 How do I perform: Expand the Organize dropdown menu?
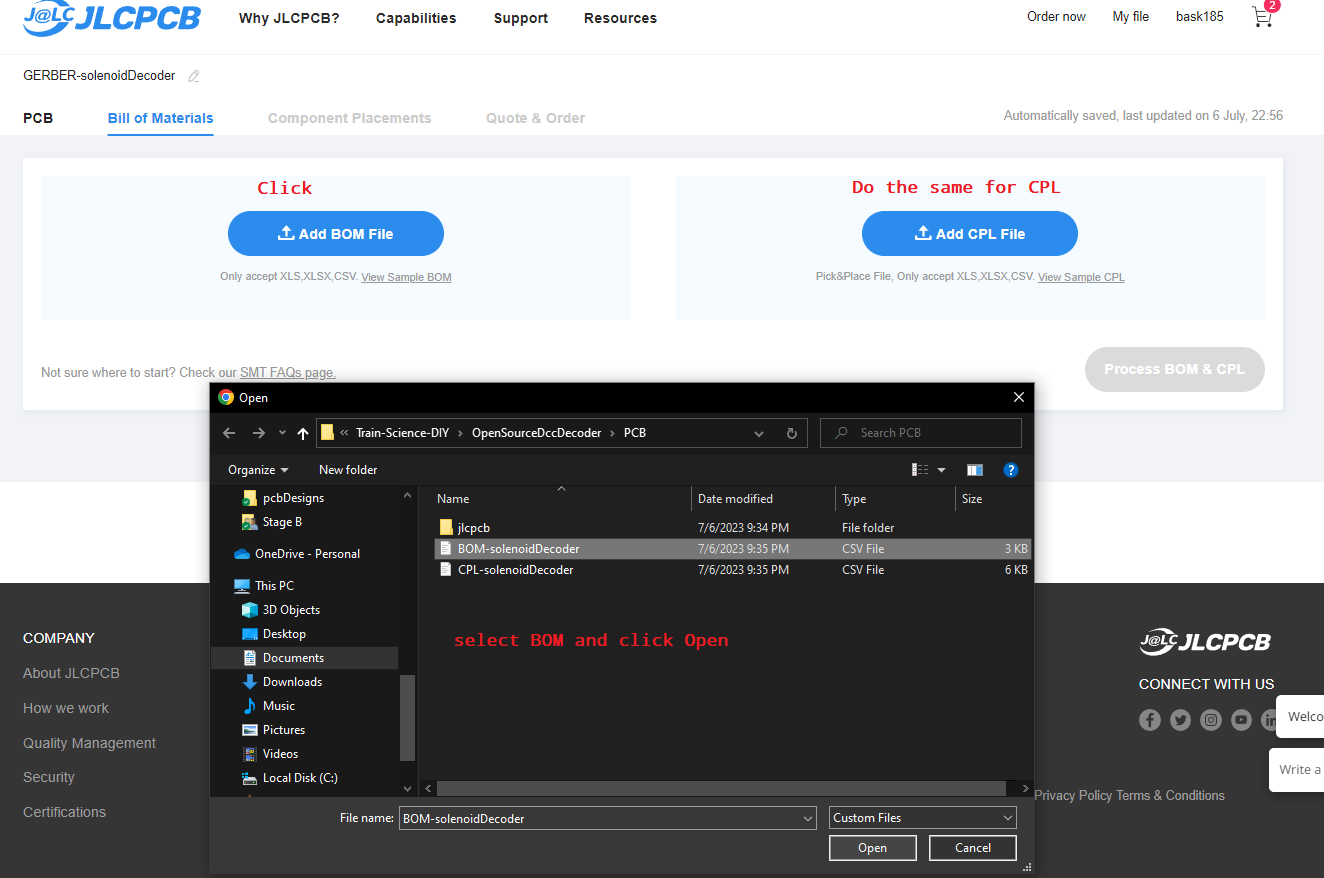click(258, 470)
